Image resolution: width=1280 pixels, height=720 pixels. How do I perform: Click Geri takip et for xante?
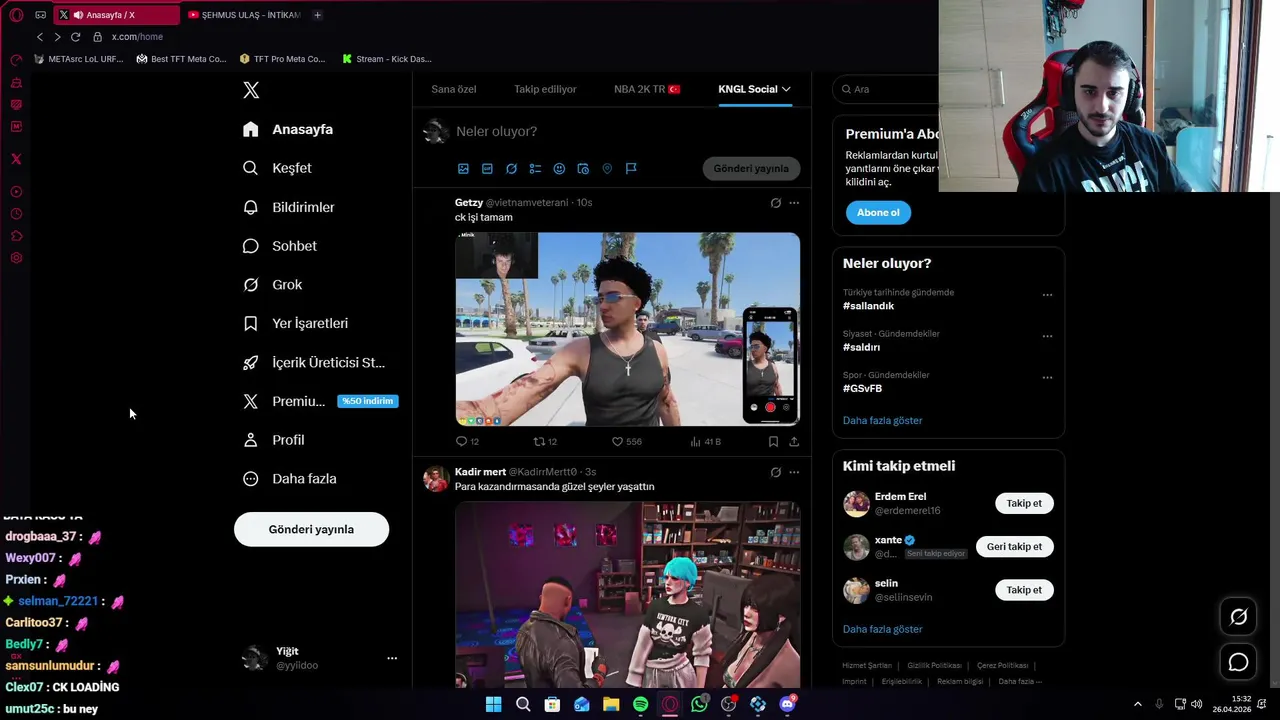click(1014, 547)
